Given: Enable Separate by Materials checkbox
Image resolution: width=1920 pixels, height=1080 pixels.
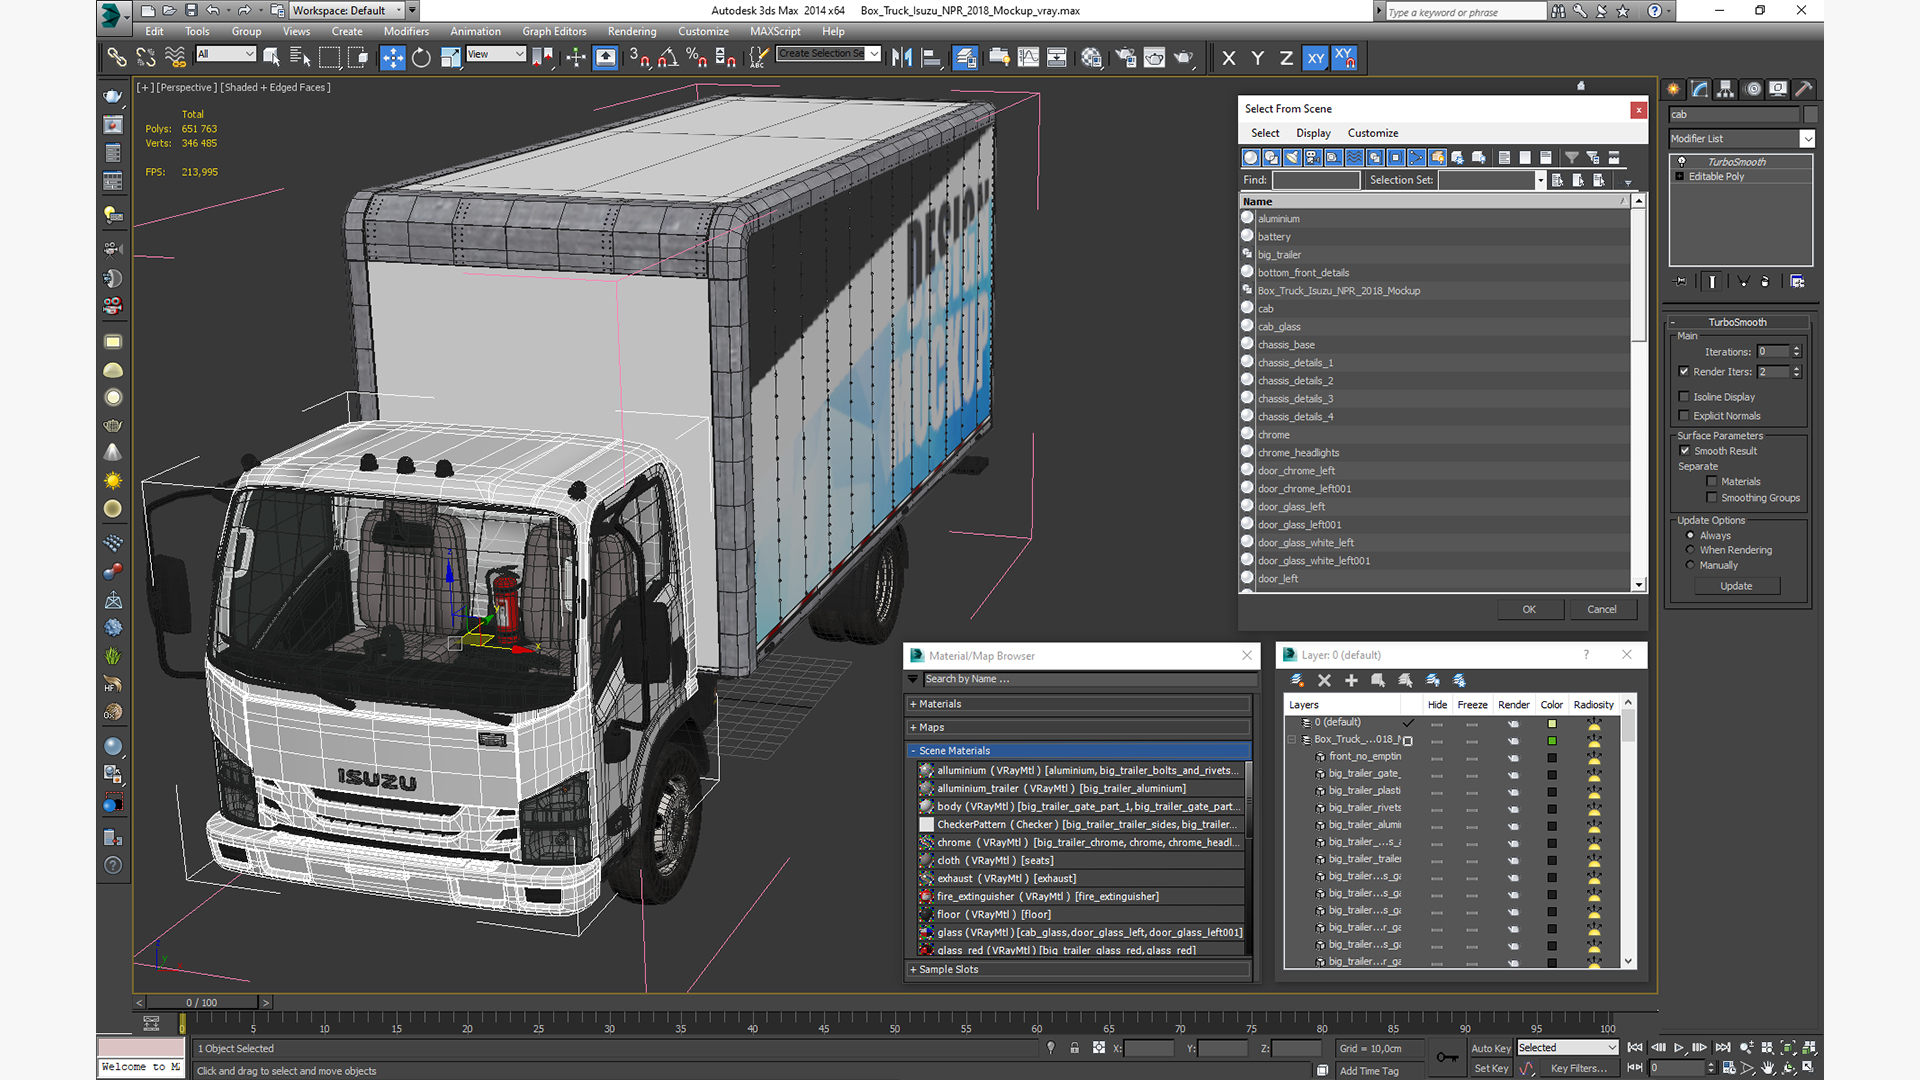Looking at the screenshot, I should 1712,482.
